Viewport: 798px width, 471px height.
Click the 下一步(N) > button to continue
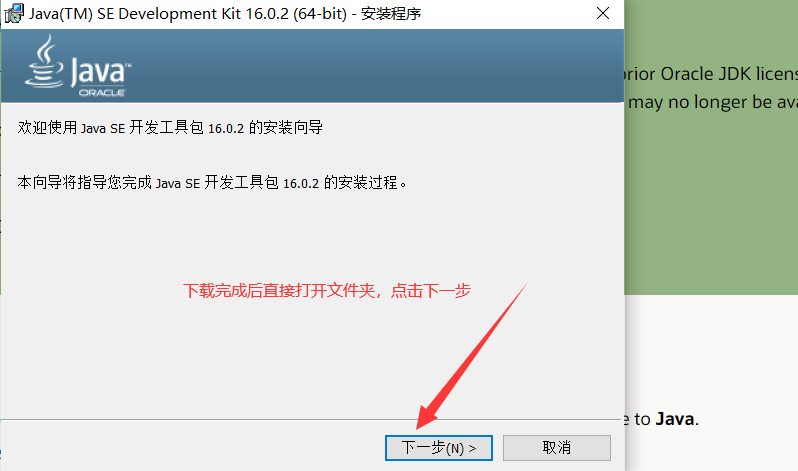[439, 448]
